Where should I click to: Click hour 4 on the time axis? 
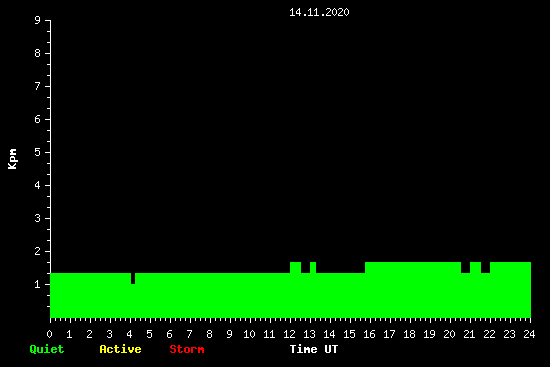click(129, 334)
